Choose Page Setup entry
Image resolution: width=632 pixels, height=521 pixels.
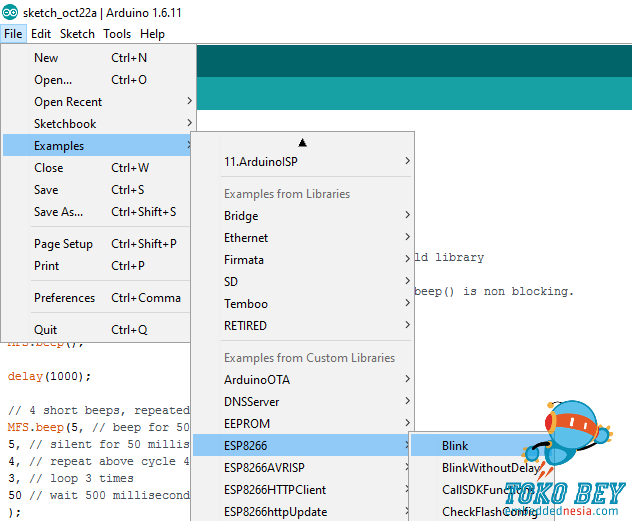click(x=97, y=244)
